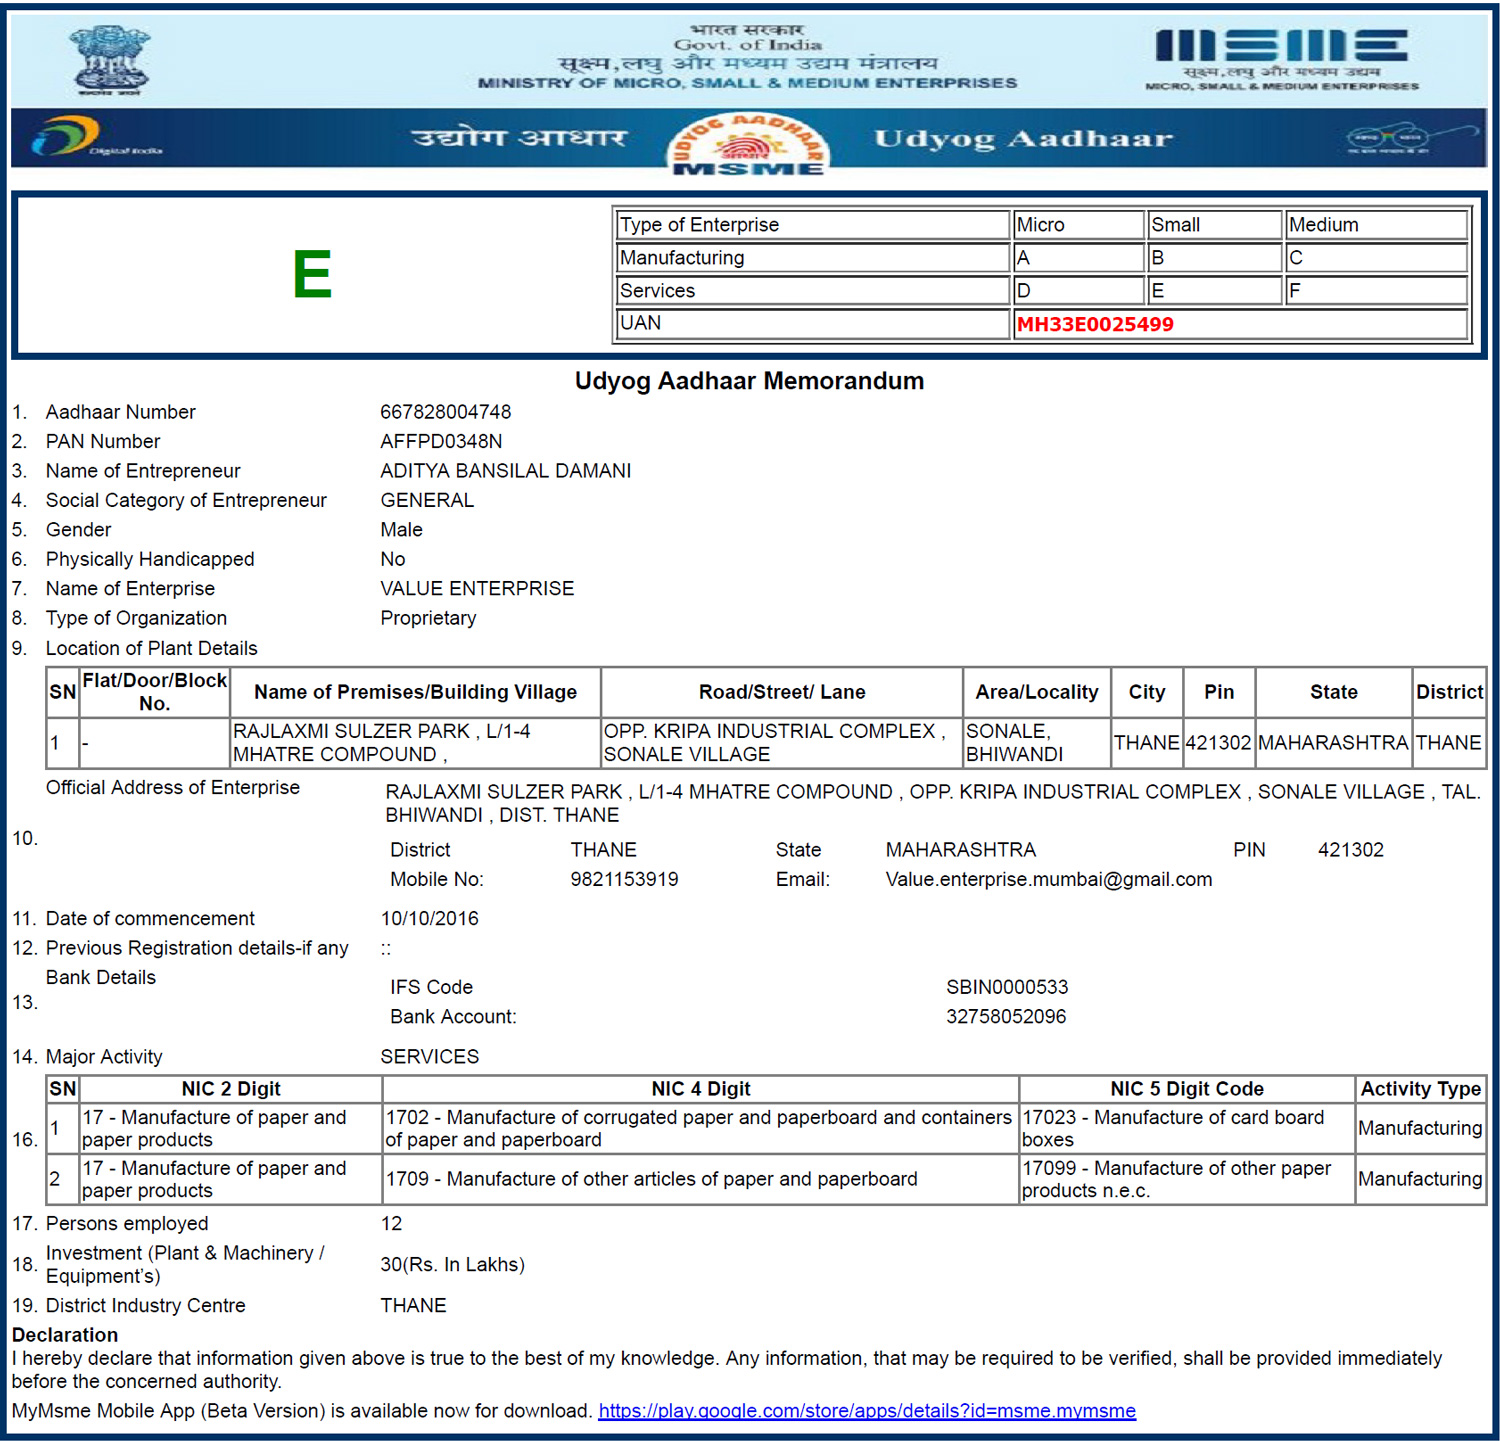
Task: Click the Digital India logo
Action: click(94, 138)
